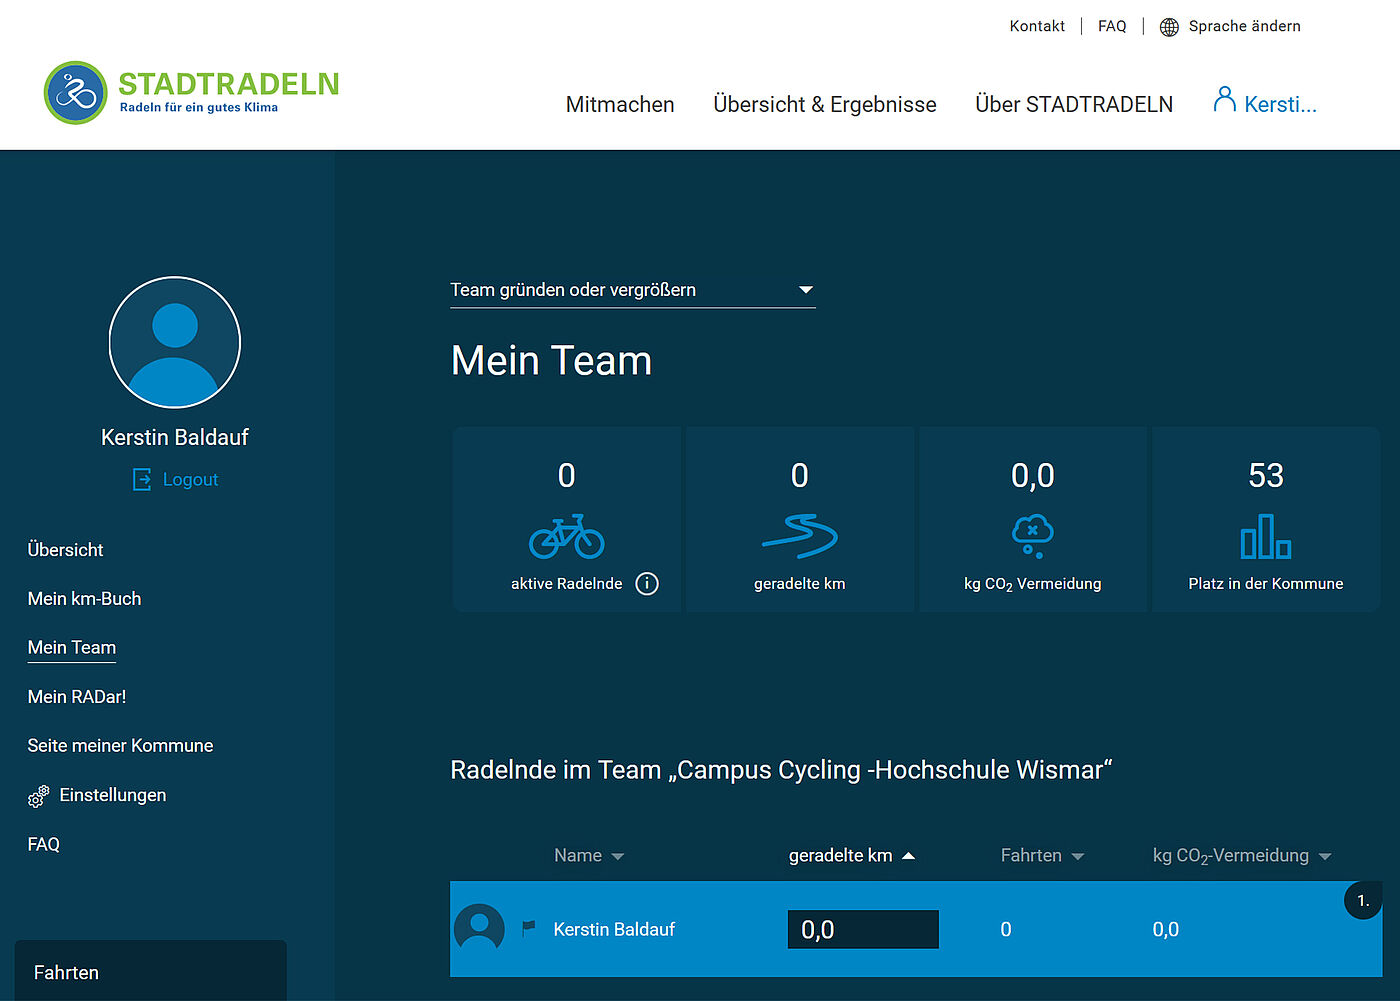This screenshot has height=1001, width=1400.
Task: Click the rank badge 1. on the row
Action: (1363, 901)
